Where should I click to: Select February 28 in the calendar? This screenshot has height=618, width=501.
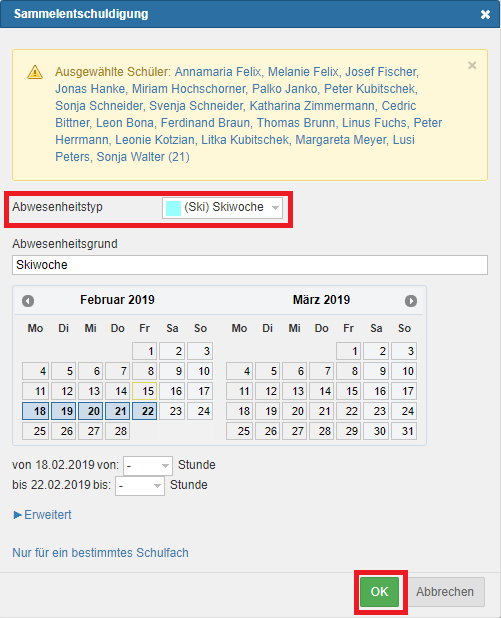(117, 431)
